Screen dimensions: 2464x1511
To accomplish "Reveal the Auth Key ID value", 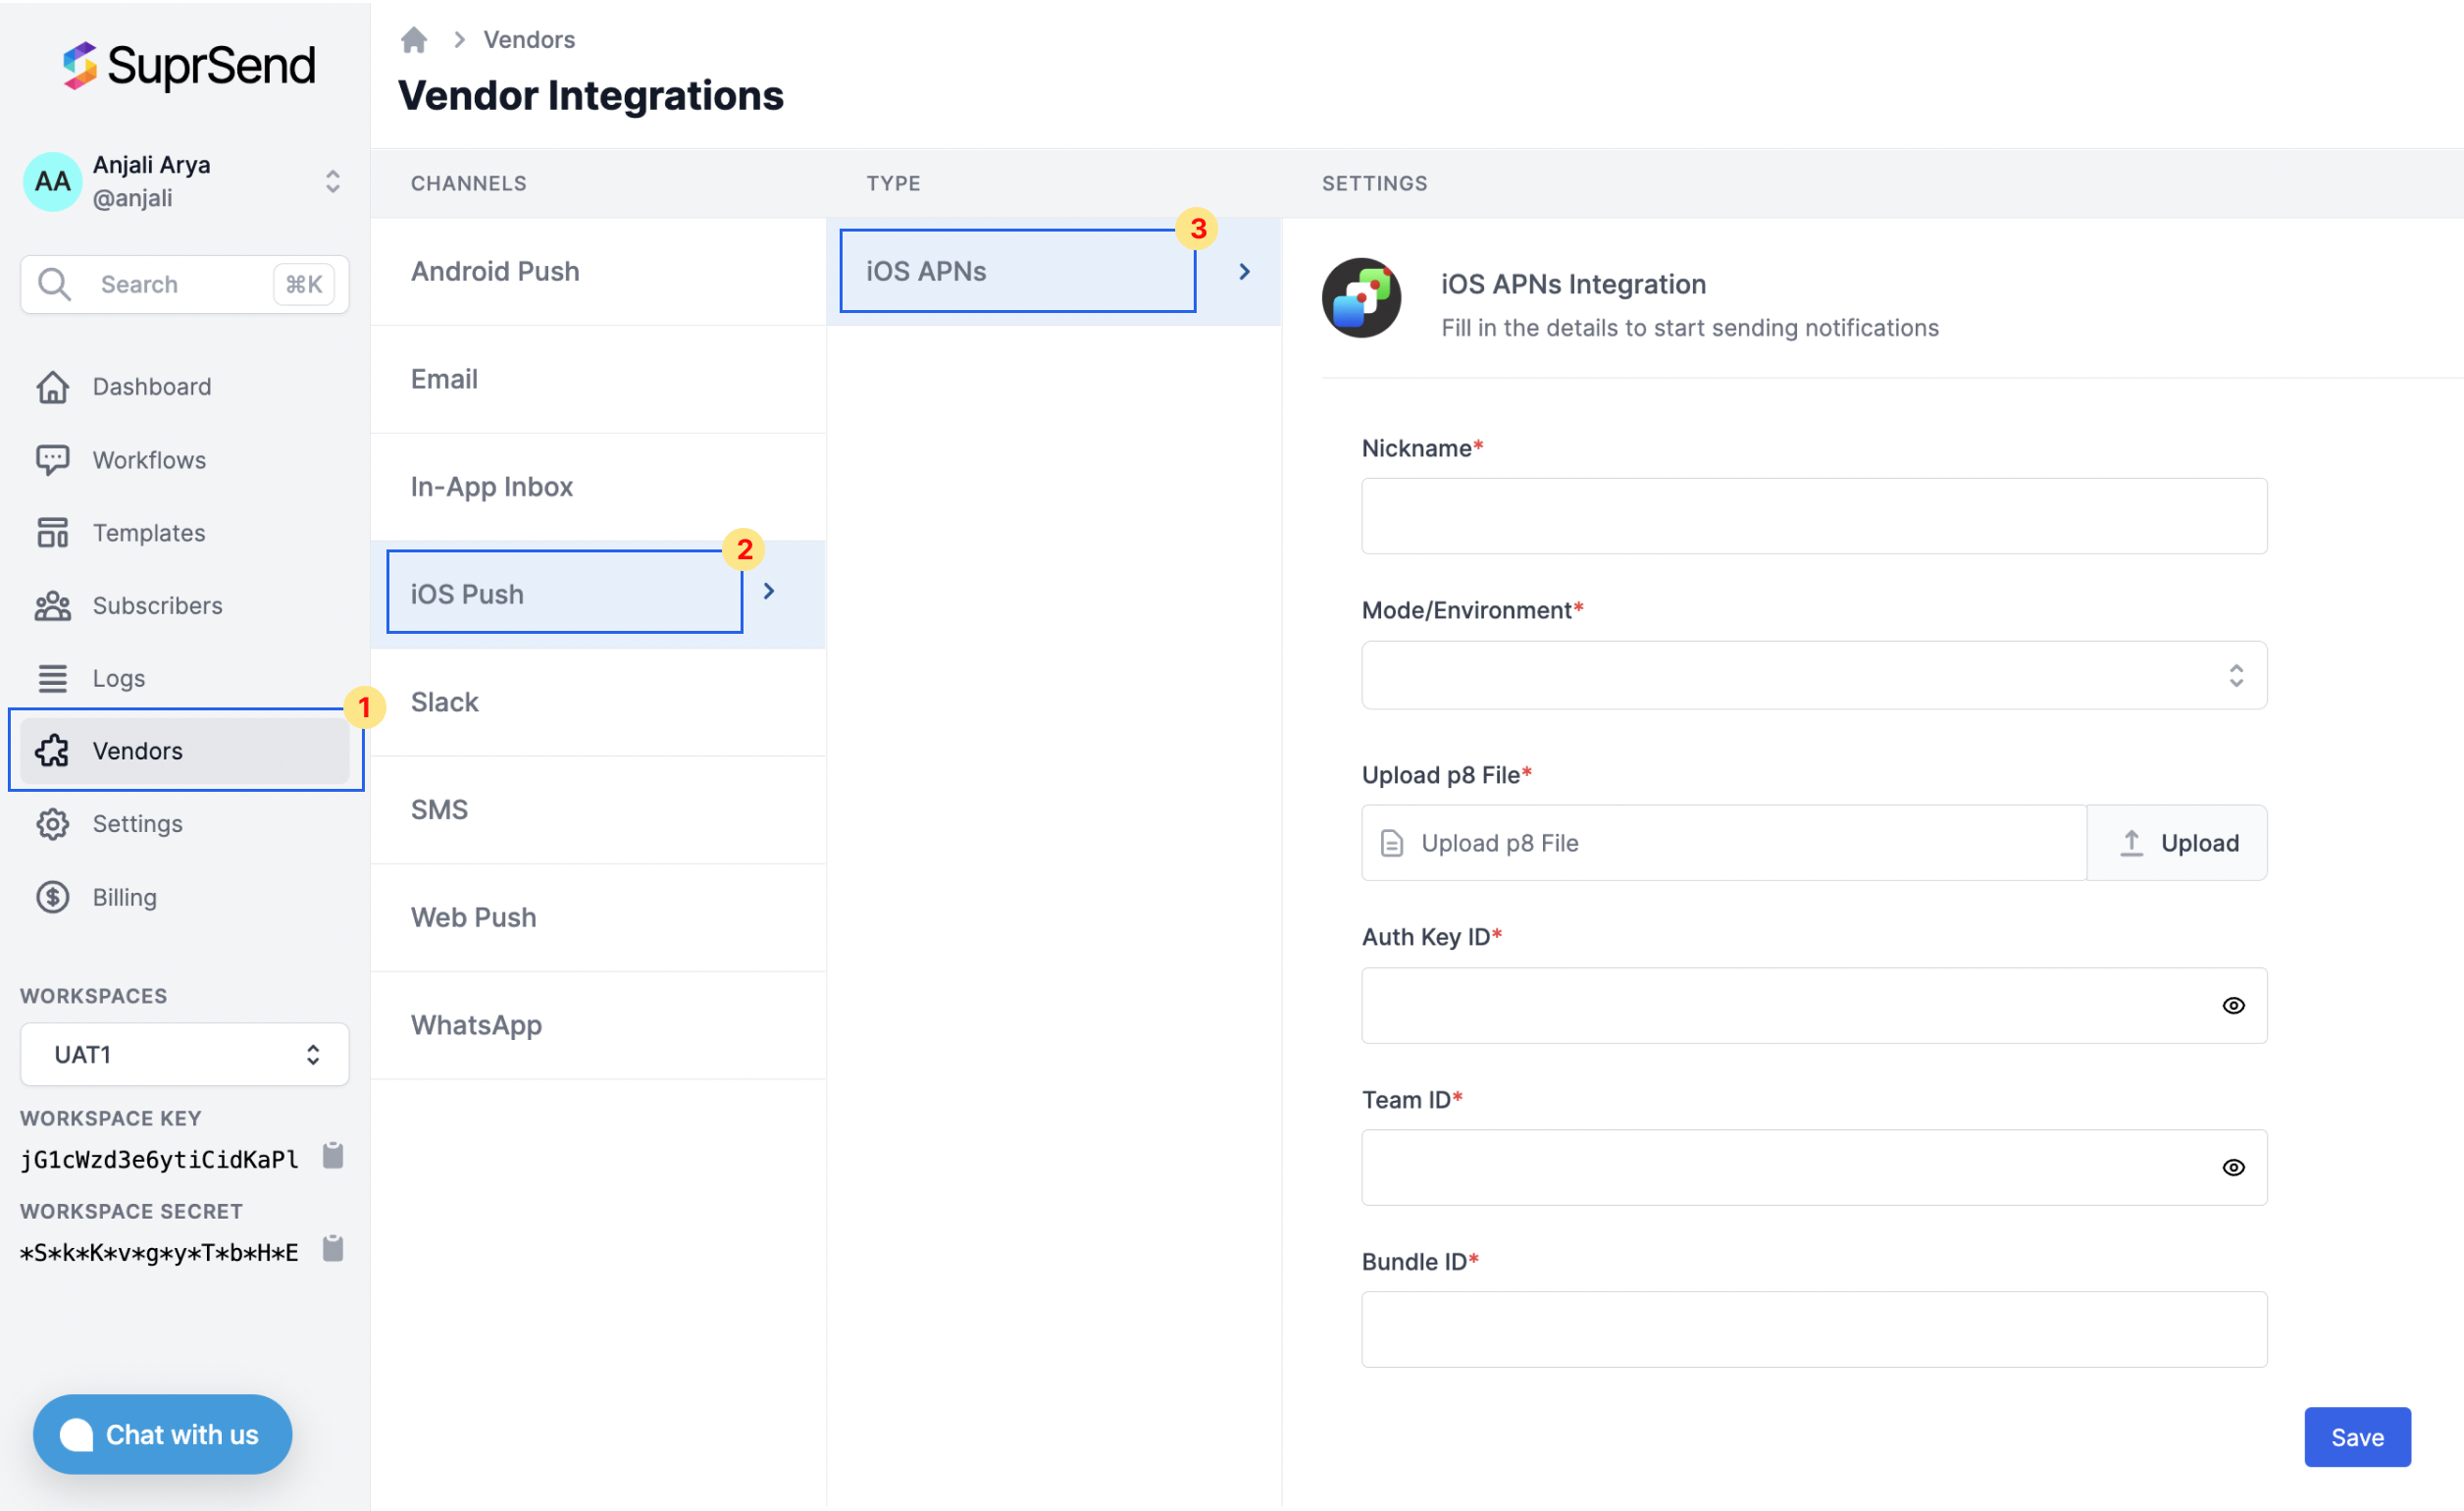I will [x=2233, y=1006].
